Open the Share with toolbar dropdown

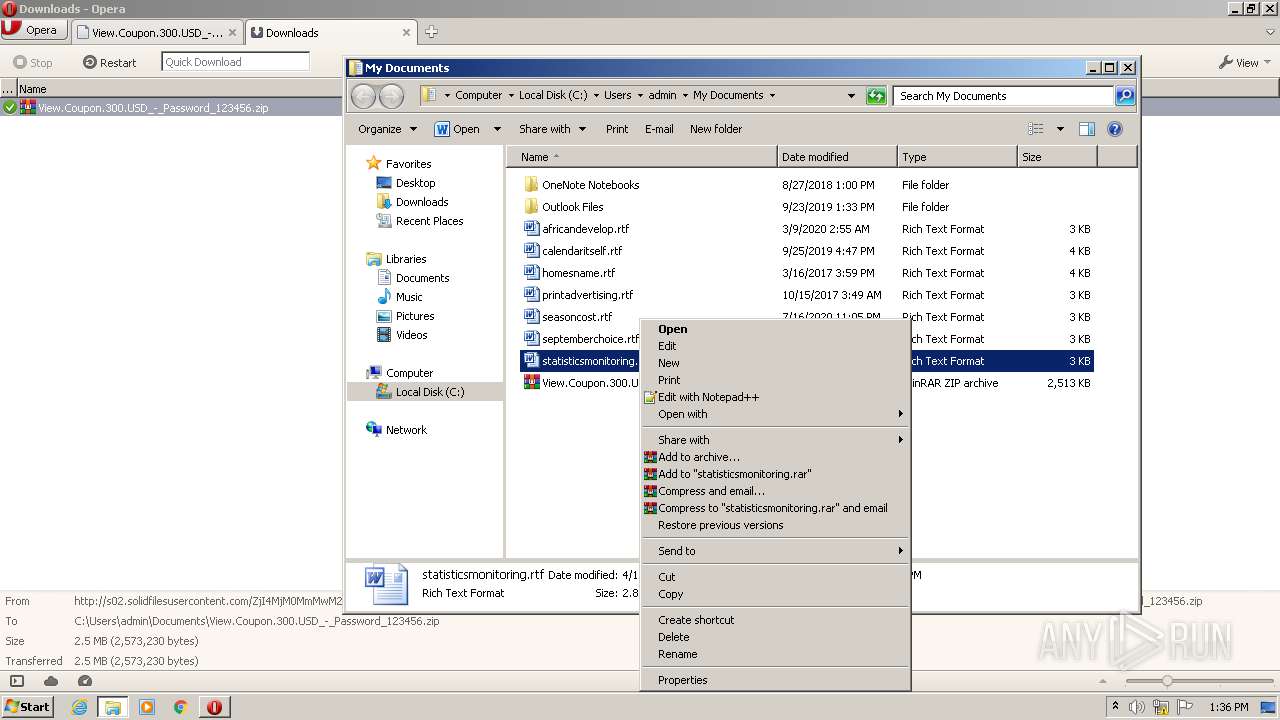coord(551,129)
